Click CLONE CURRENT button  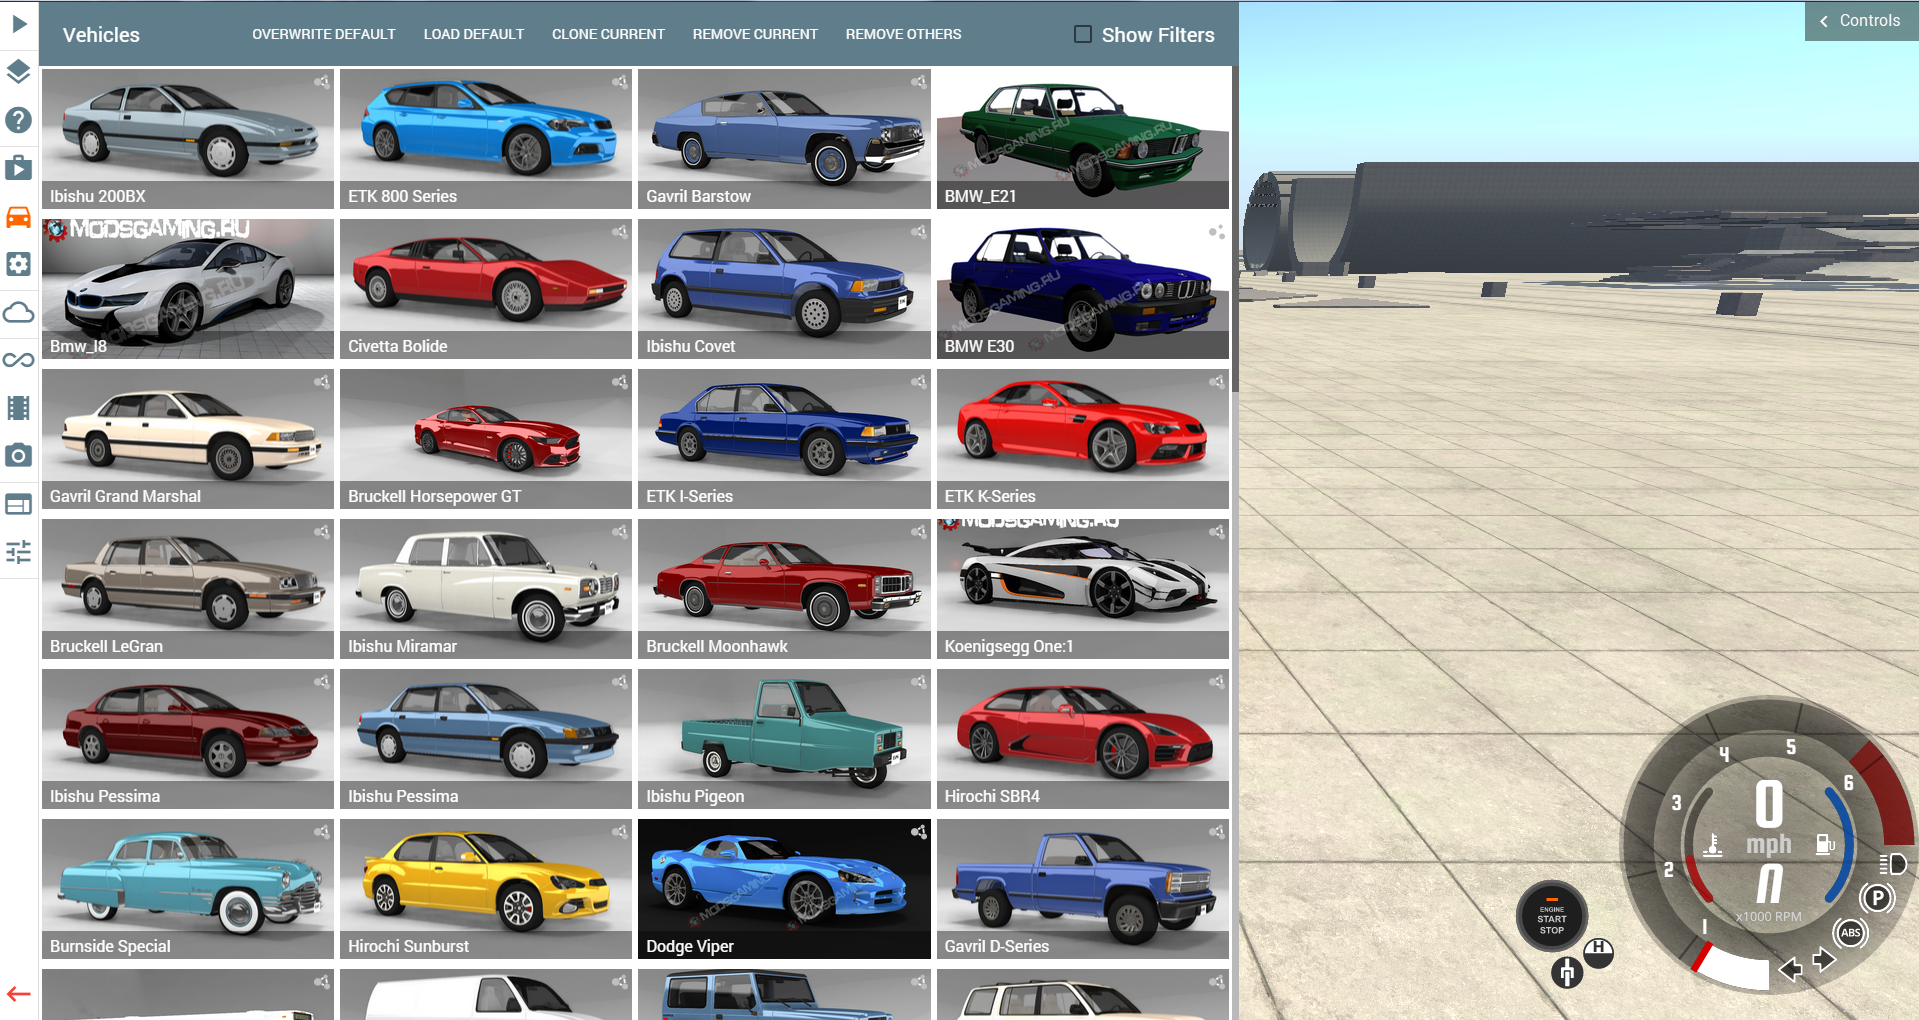click(608, 34)
